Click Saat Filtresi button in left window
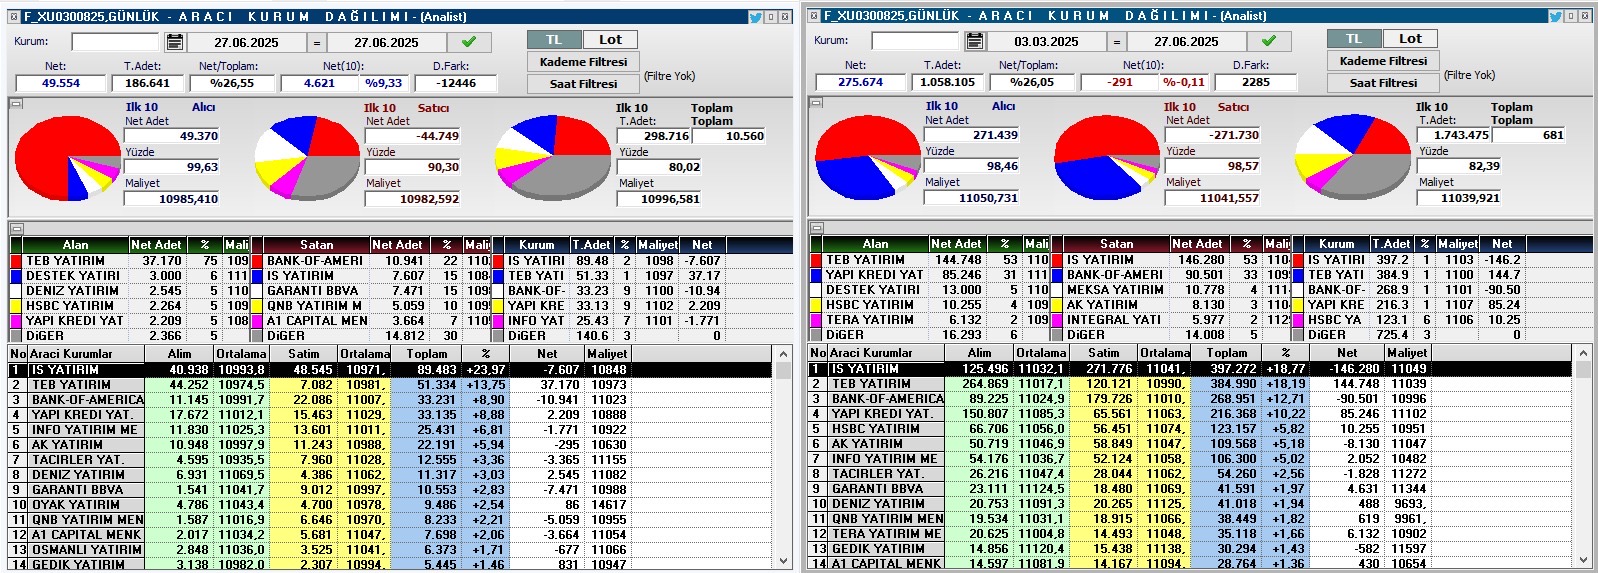Image resolution: width=1598 pixels, height=573 pixels. tap(583, 84)
